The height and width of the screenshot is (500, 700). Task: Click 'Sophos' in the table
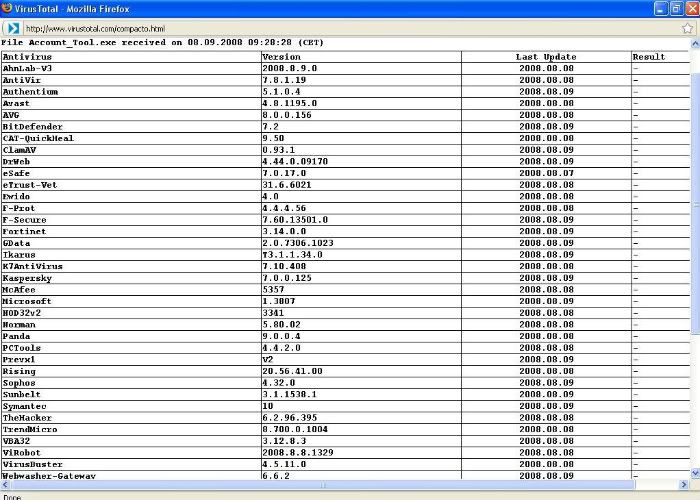point(19,383)
